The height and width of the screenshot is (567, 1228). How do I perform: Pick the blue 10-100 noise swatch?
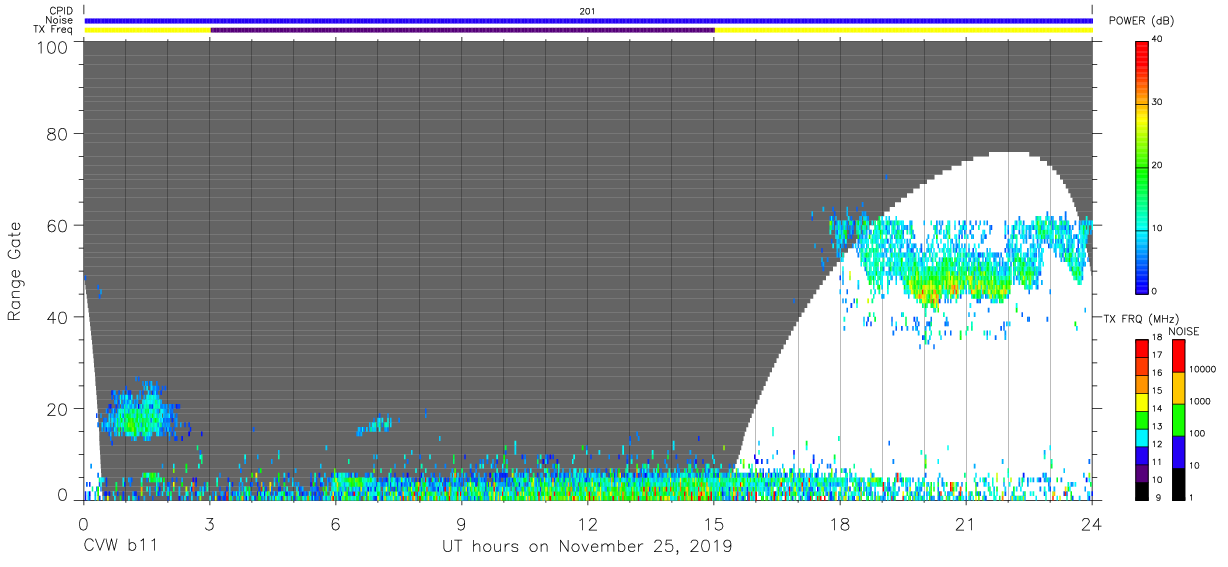click(1179, 450)
